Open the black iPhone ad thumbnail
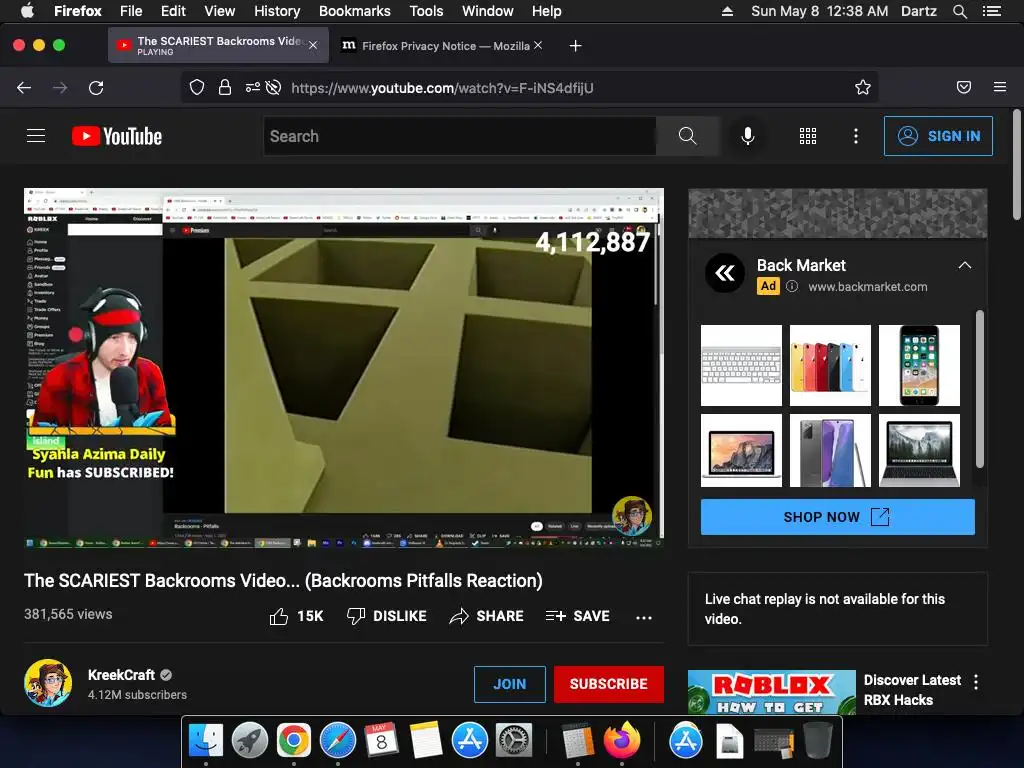The height and width of the screenshot is (768, 1024). click(919, 365)
